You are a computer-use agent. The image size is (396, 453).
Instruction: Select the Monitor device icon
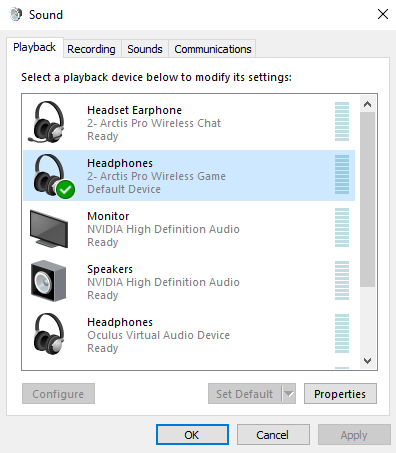pyautogui.click(x=49, y=228)
